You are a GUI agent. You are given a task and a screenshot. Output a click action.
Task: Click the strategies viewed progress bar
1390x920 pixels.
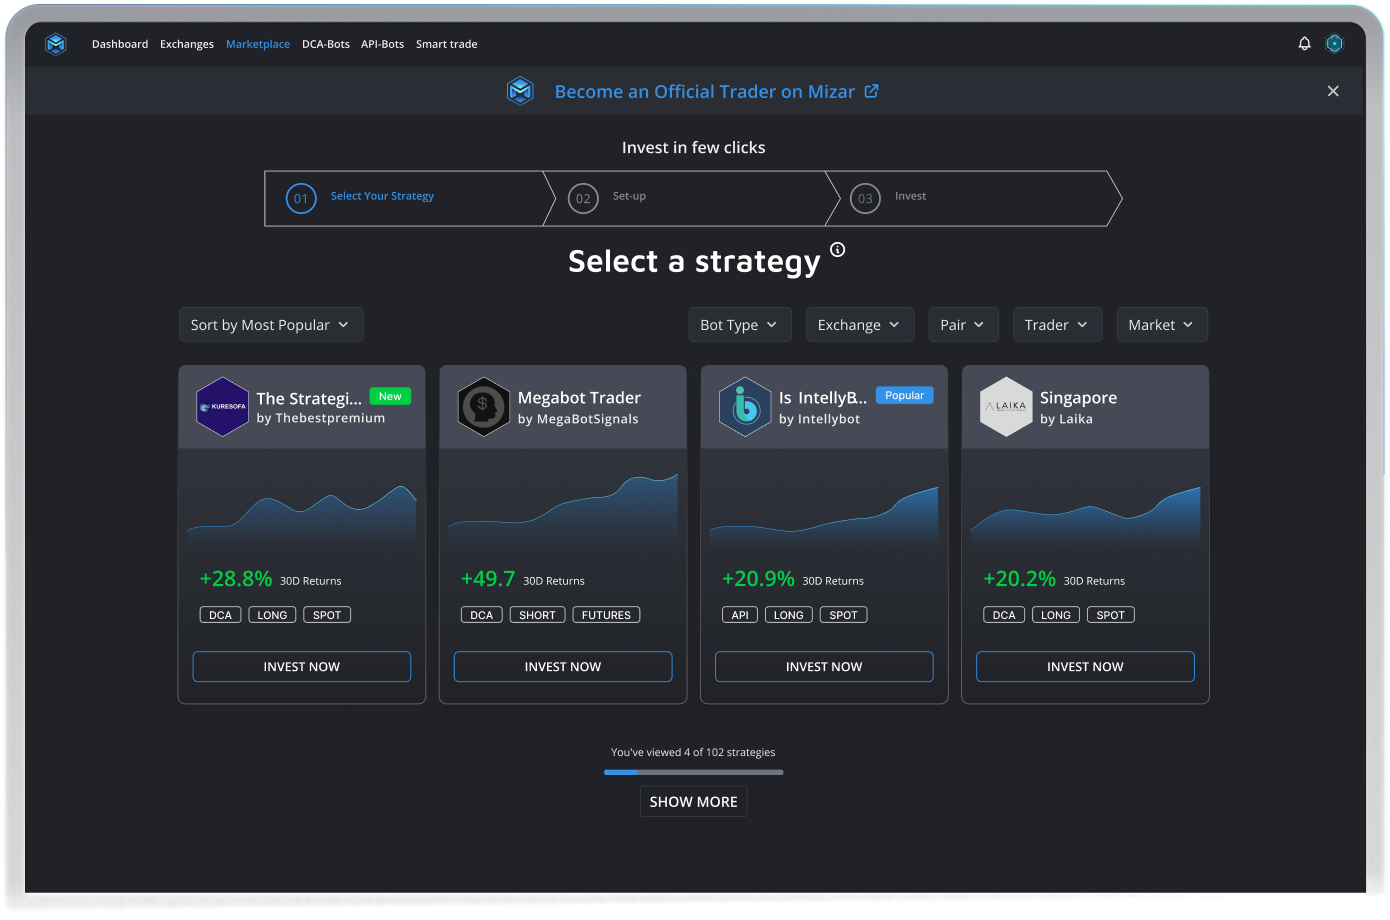coord(693,772)
